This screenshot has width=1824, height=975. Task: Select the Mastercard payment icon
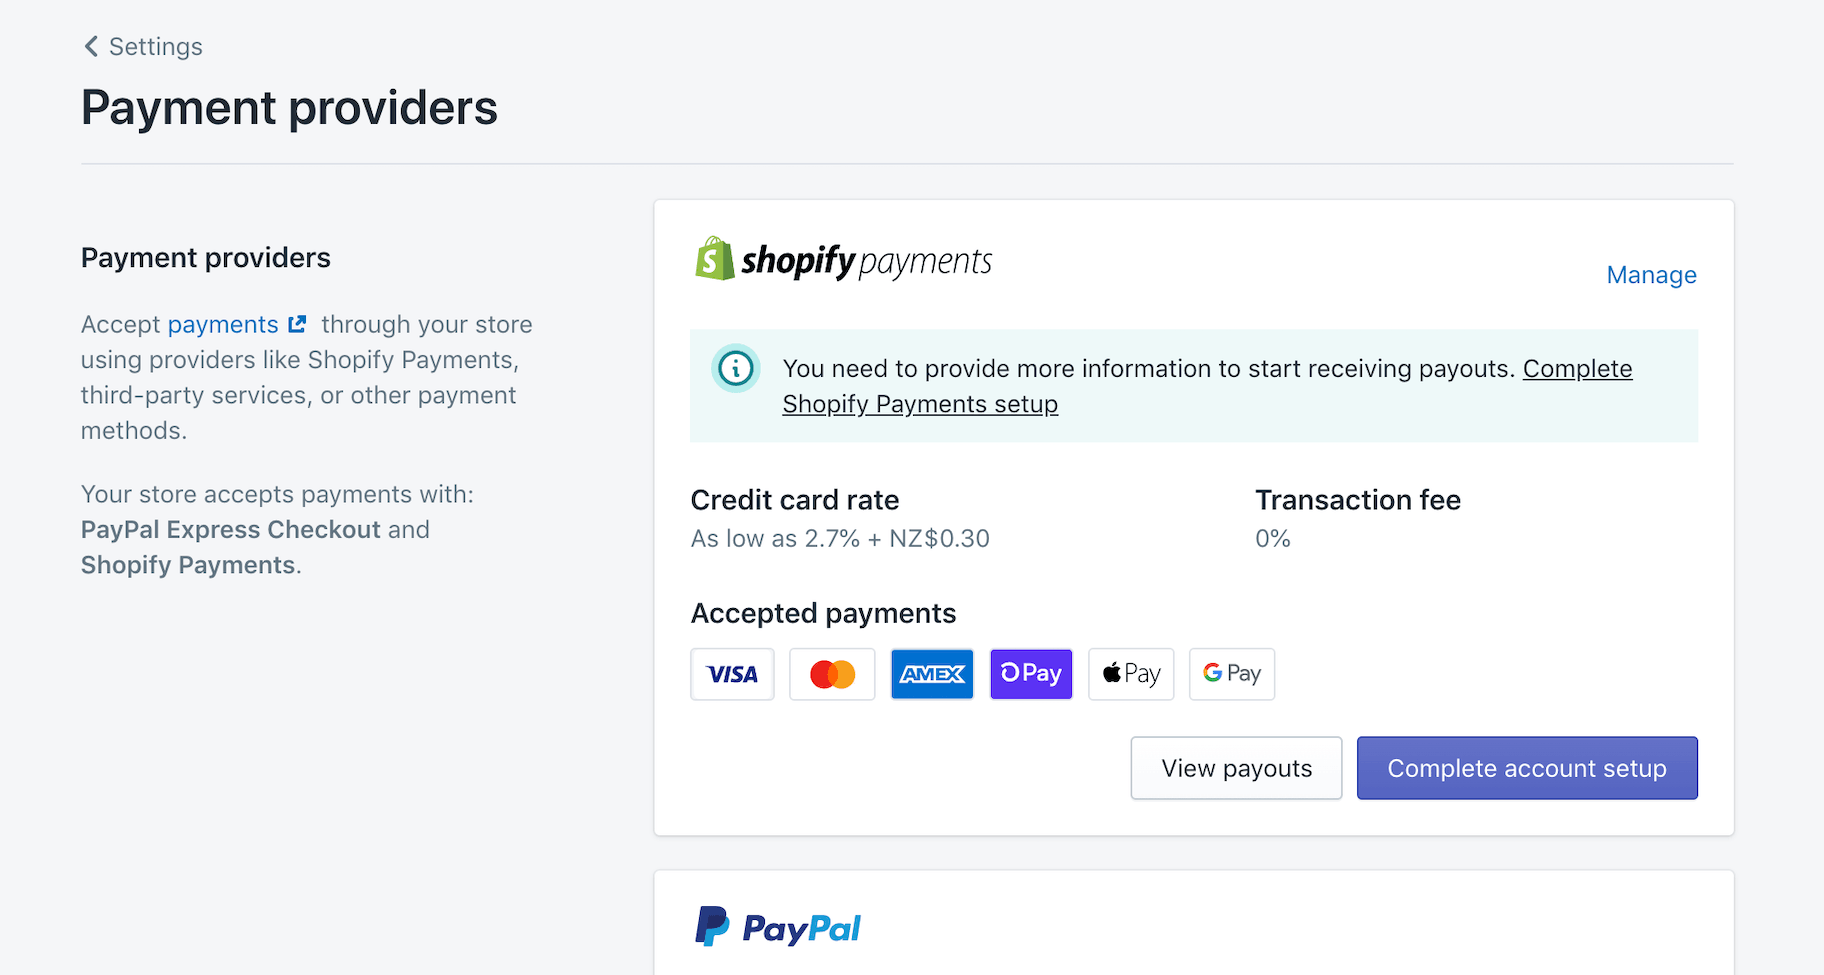pos(832,674)
